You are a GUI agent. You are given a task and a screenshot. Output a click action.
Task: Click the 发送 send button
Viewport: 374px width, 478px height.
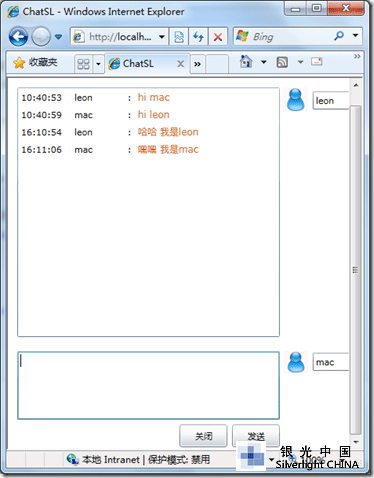[x=256, y=436]
